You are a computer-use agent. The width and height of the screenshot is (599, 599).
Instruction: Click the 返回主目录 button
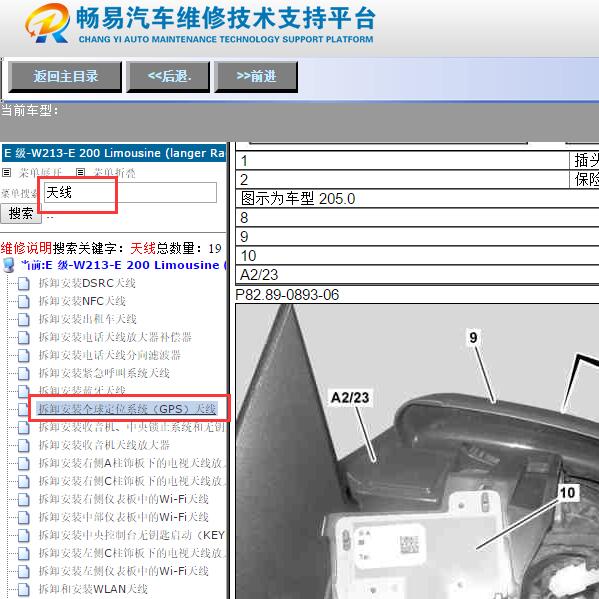click(65, 76)
